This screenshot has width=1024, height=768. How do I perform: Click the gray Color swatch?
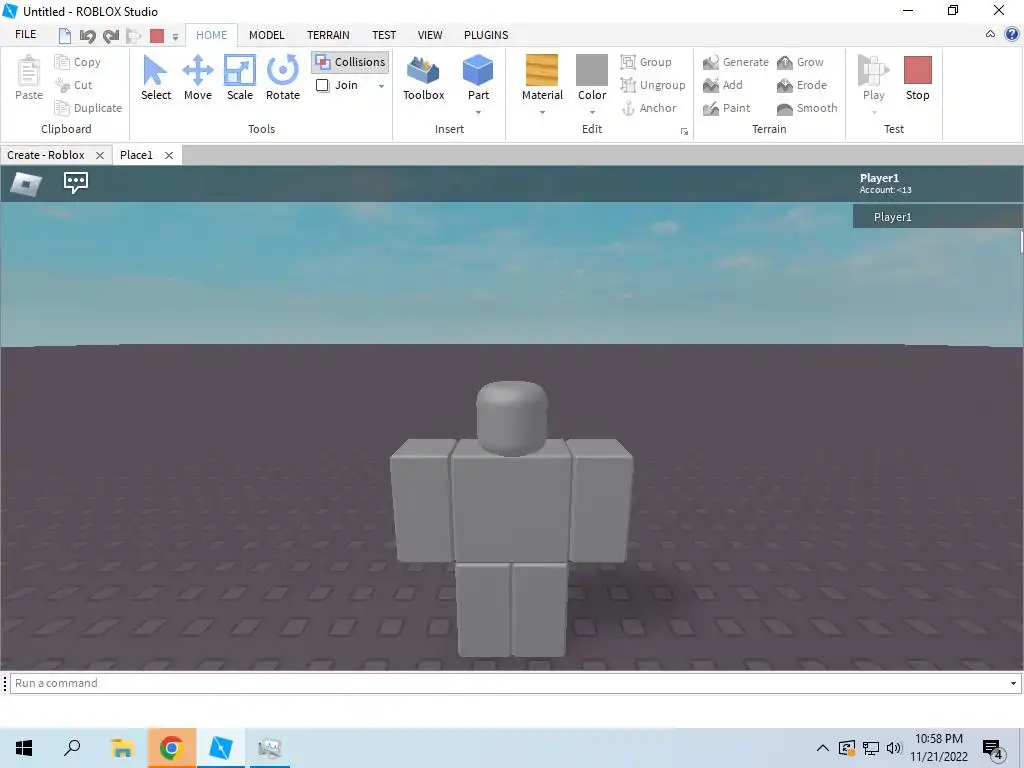click(592, 71)
